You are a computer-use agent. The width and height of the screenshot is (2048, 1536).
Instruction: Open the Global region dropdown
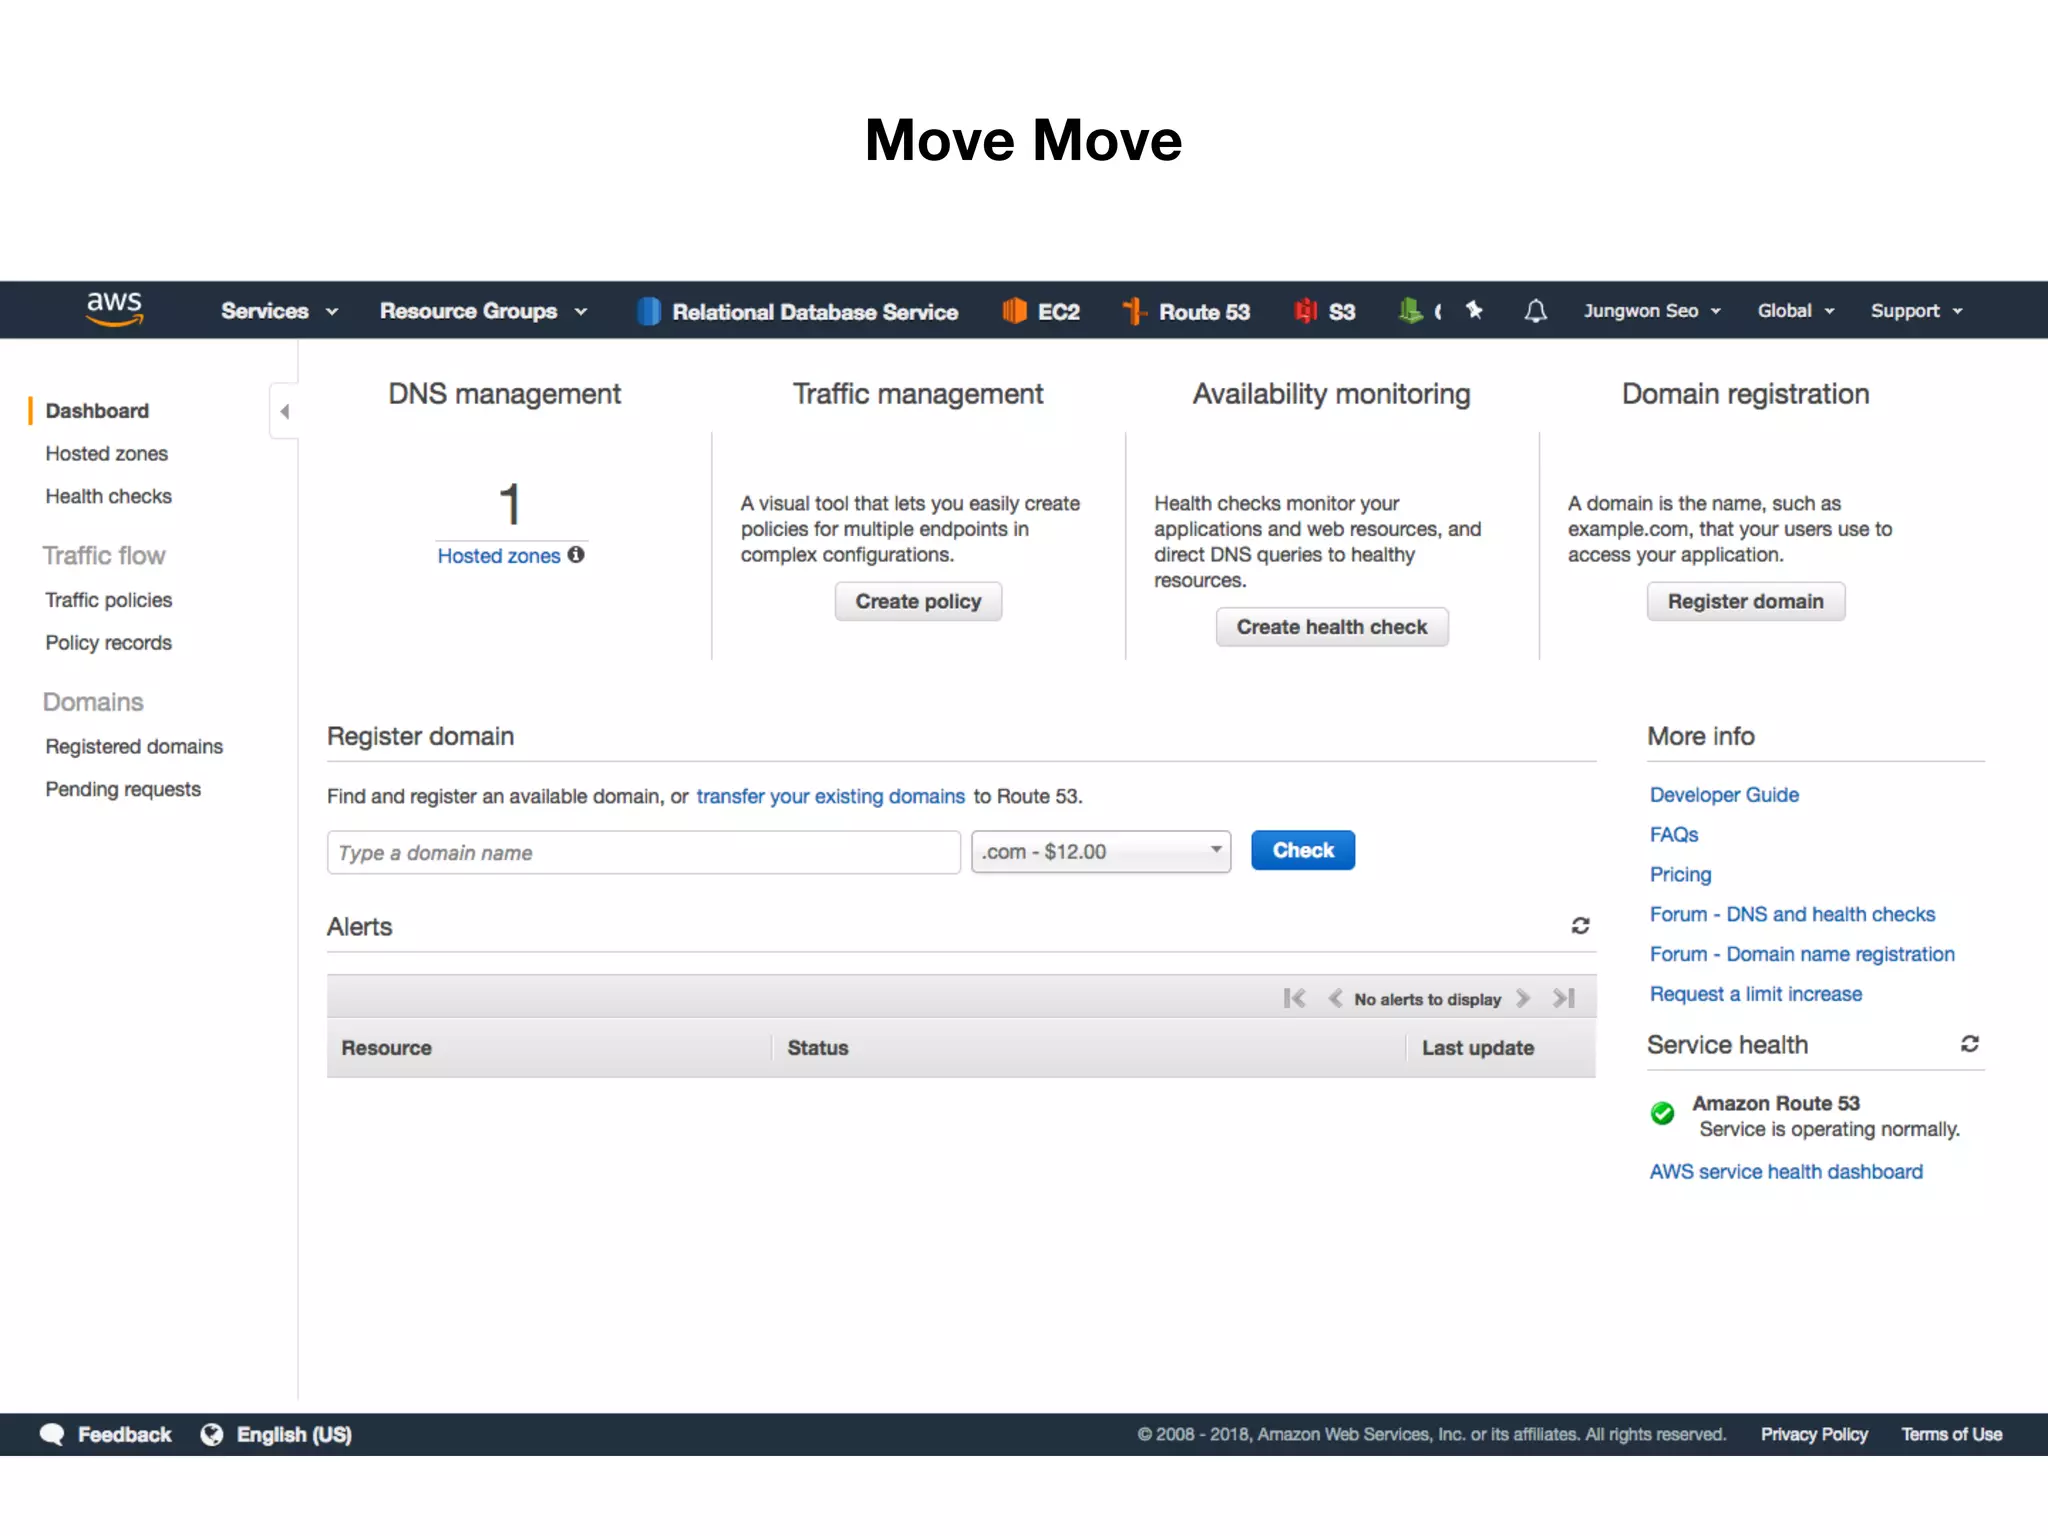tap(1795, 311)
